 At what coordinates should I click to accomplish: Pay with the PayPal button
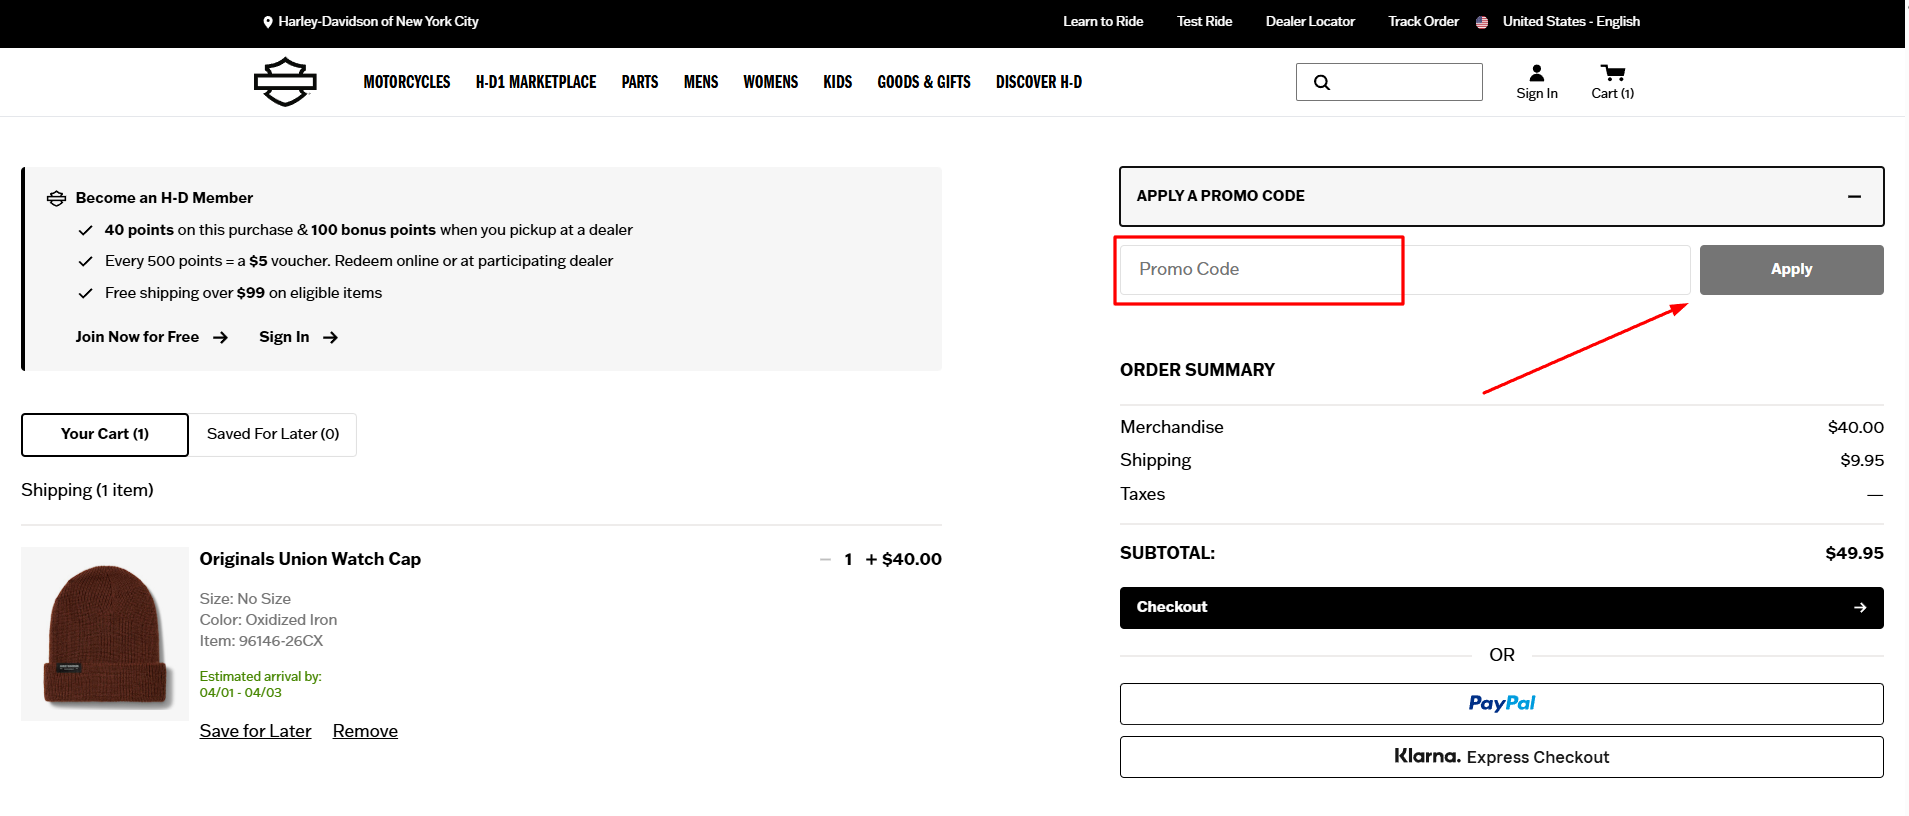click(x=1501, y=704)
